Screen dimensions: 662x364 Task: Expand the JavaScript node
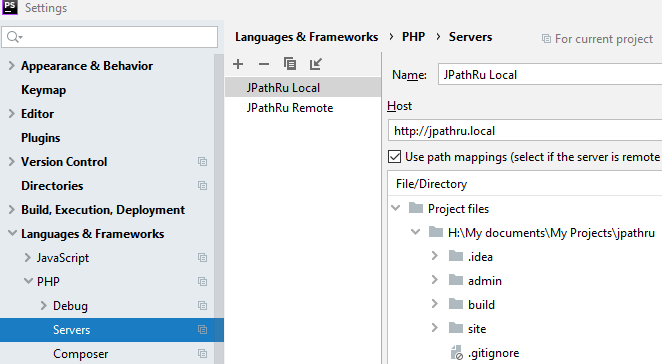(27, 258)
